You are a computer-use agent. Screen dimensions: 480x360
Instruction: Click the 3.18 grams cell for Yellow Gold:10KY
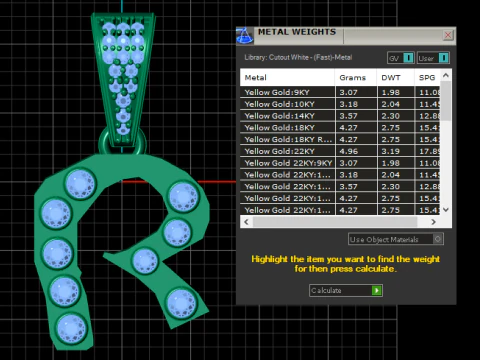coord(356,104)
